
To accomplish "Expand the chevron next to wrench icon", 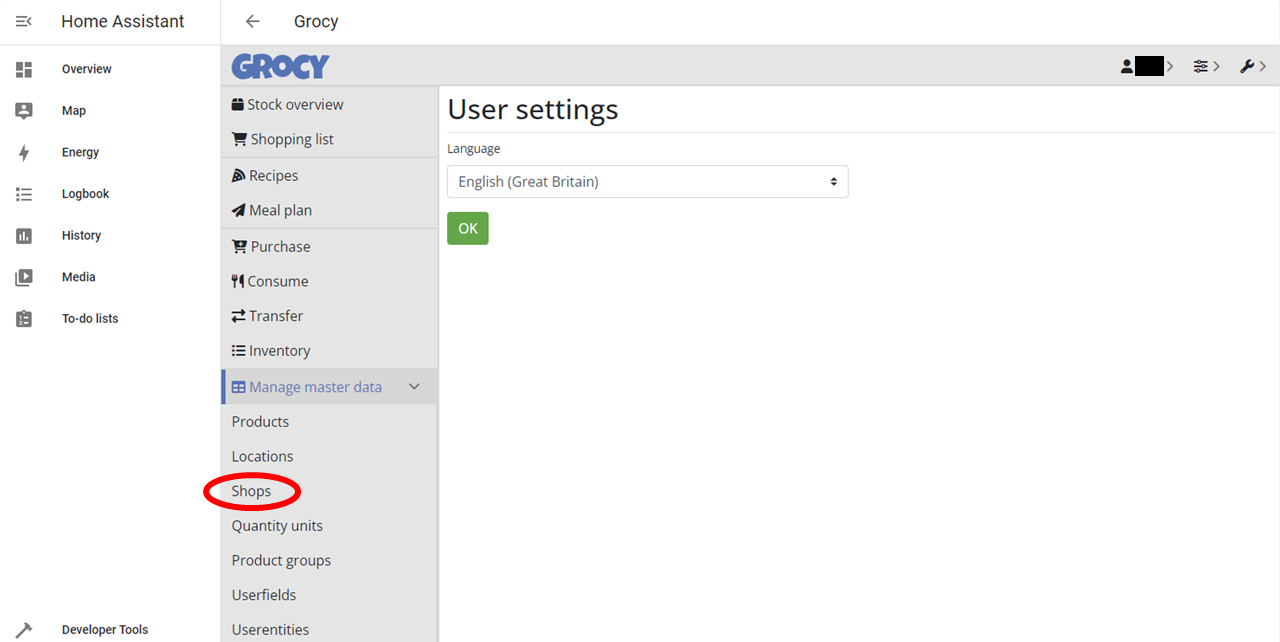I will [x=1263, y=66].
